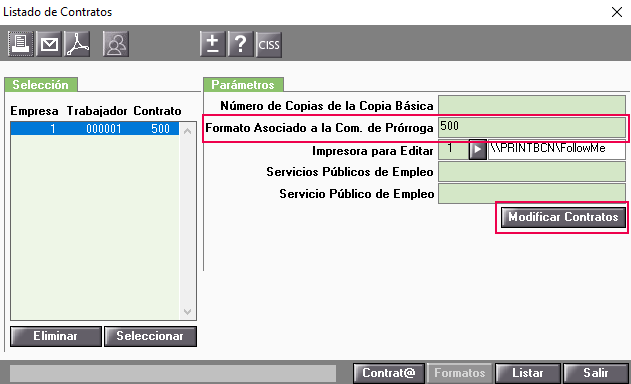
Task: Click the Servicio Público de Empleo field
Action: click(532, 194)
